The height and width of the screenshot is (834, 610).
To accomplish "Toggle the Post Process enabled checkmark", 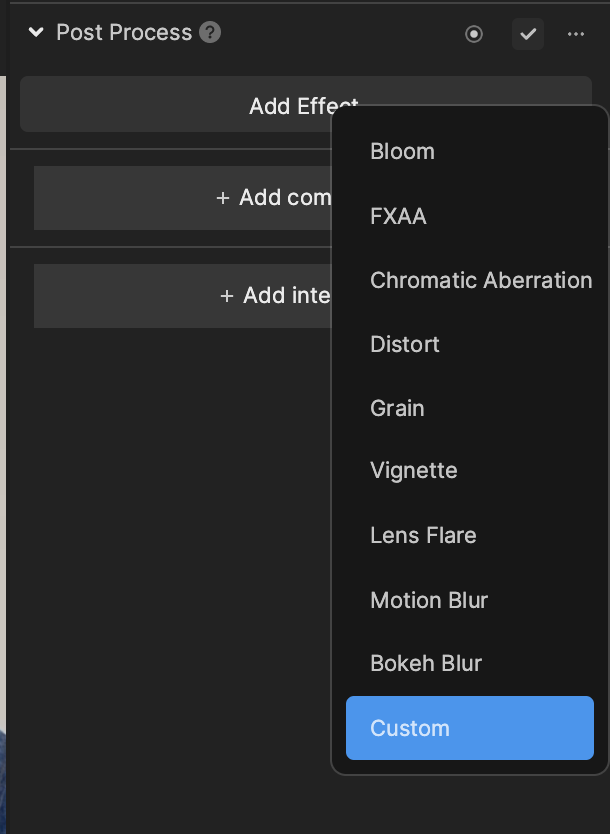I will point(528,34).
